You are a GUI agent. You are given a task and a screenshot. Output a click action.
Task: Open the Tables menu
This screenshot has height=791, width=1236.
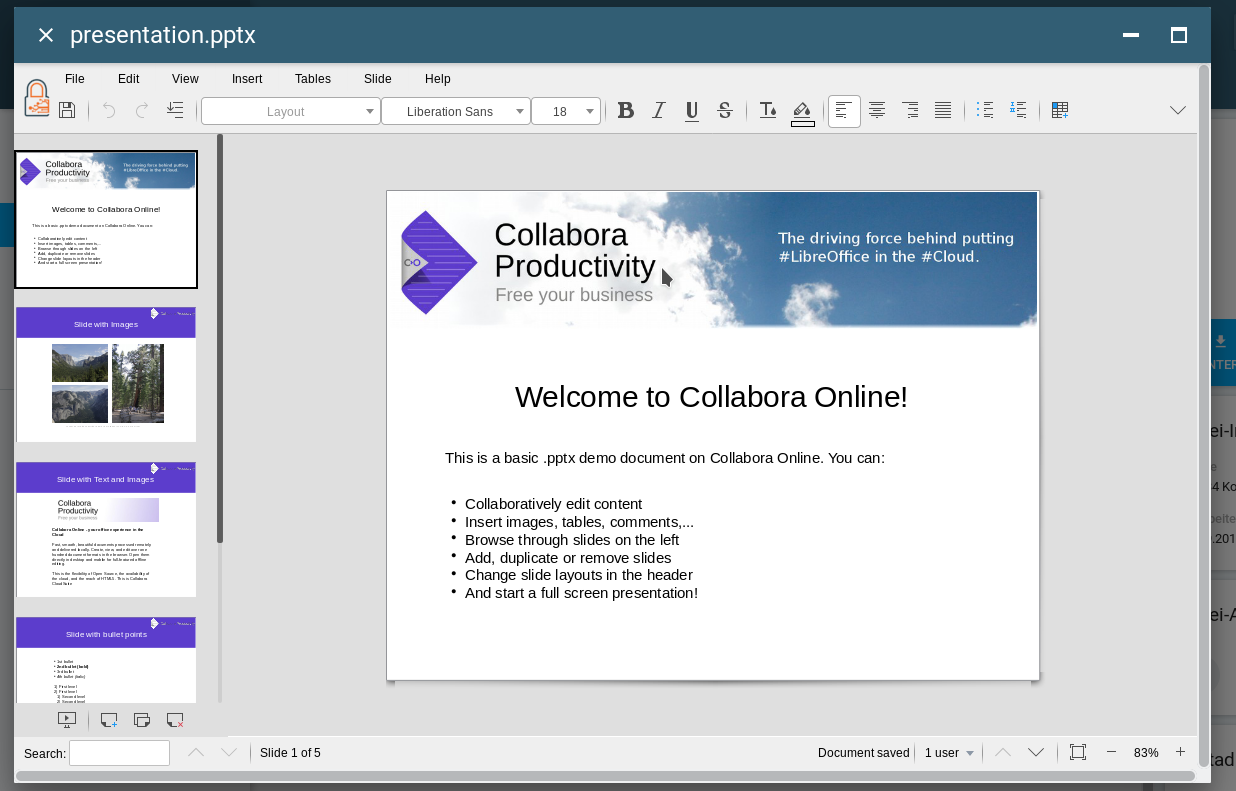point(313,79)
